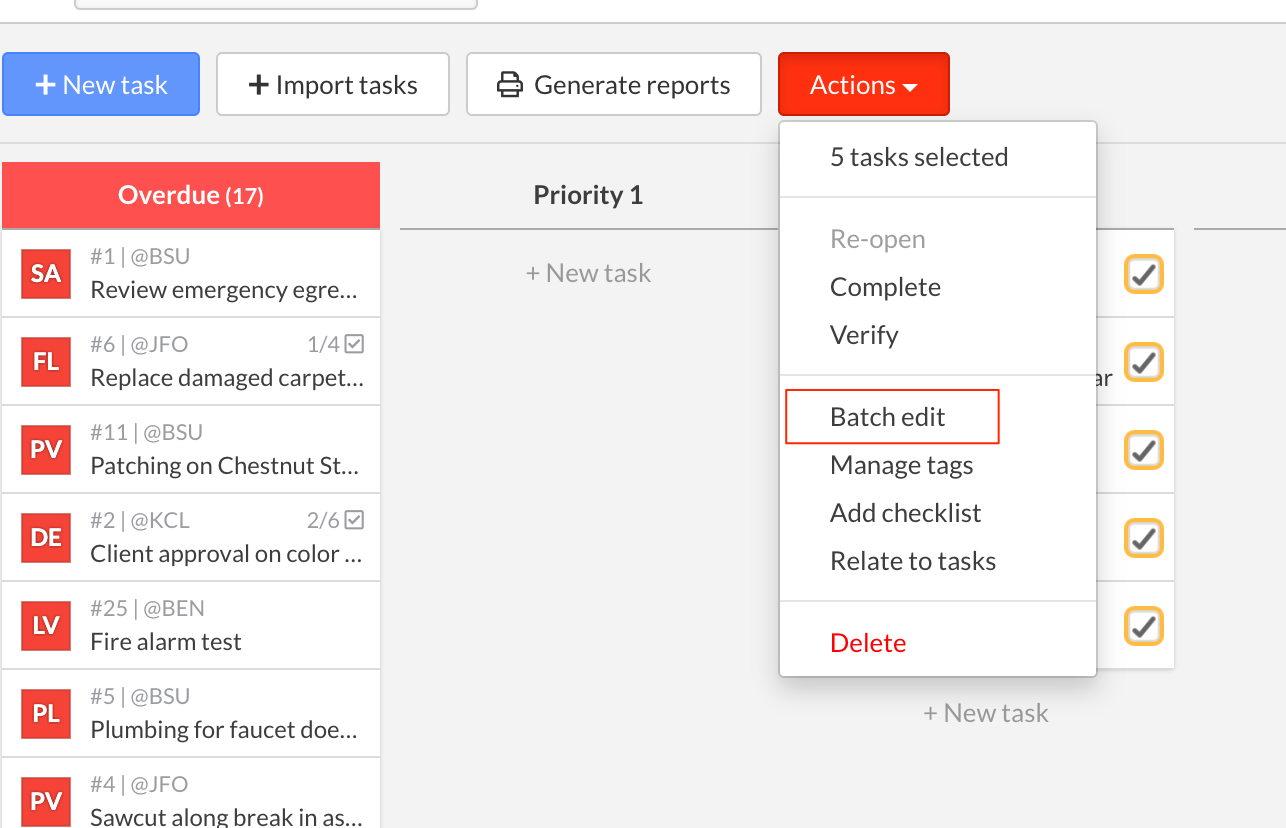This screenshot has width=1286, height=828.
Task: Click + New task below selected tasks
Action: click(x=986, y=713)
